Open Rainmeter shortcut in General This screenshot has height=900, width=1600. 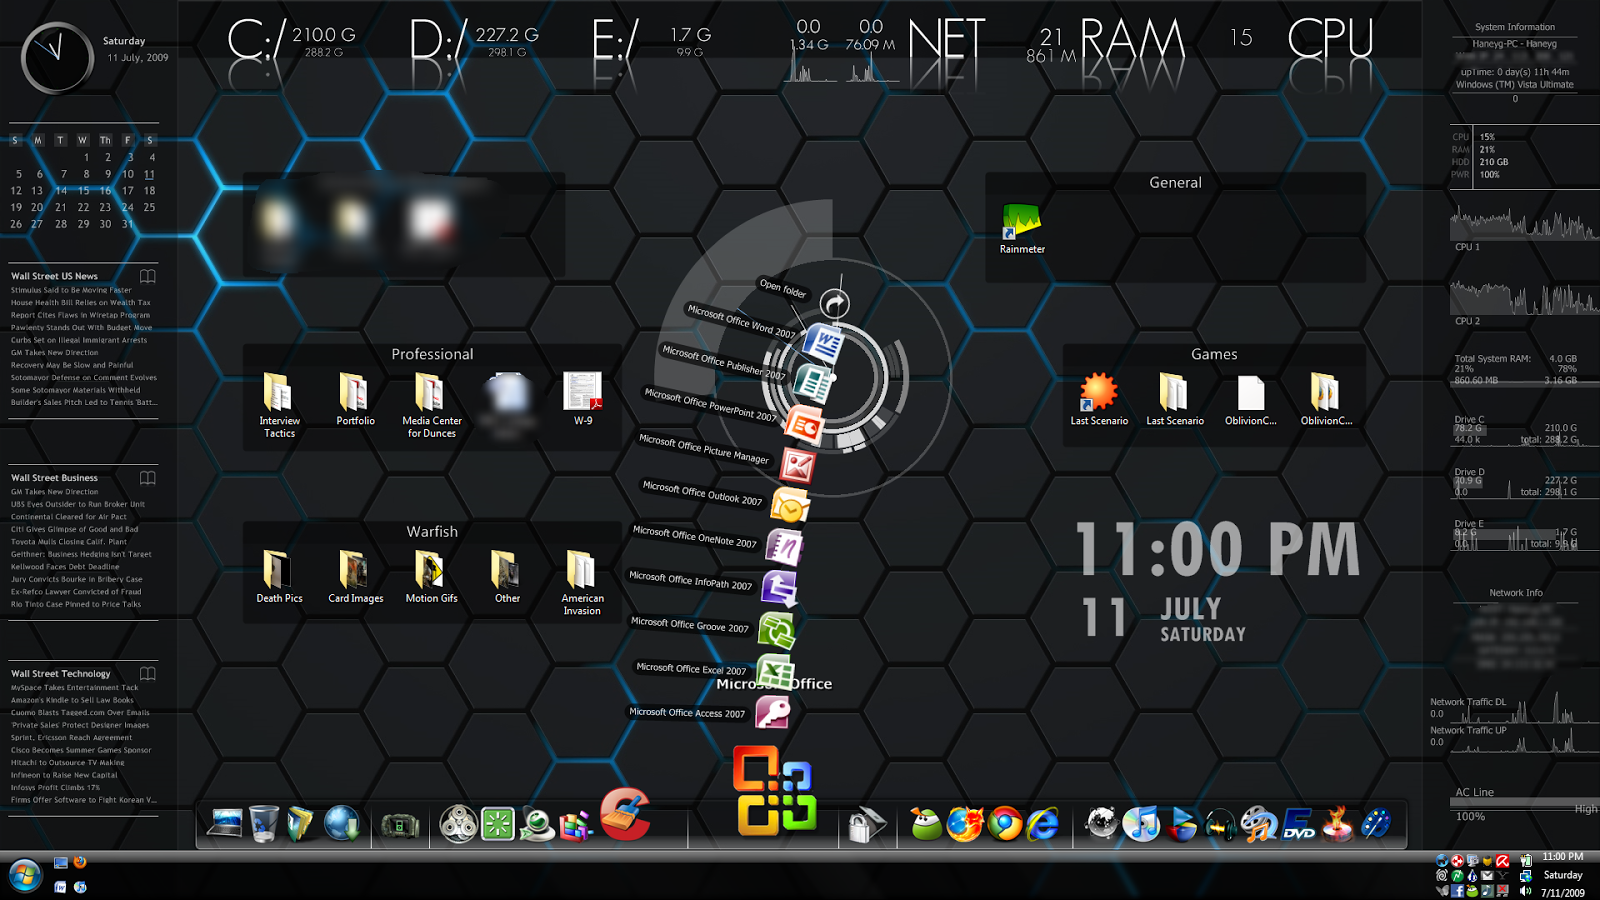(x=1022, y=229)
